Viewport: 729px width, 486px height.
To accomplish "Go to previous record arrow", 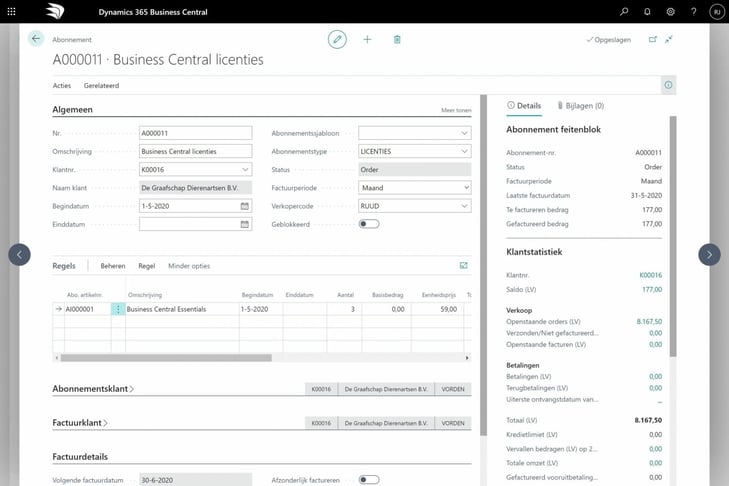I will (20, 254).
